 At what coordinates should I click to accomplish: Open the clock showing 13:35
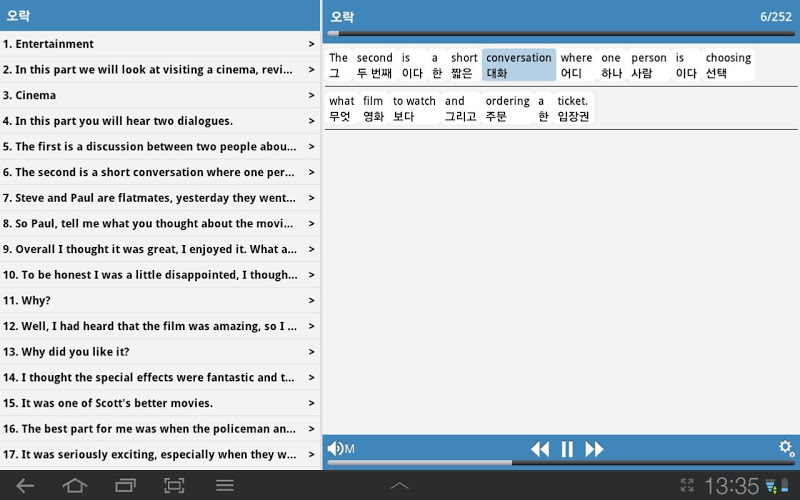pos(731,486)
